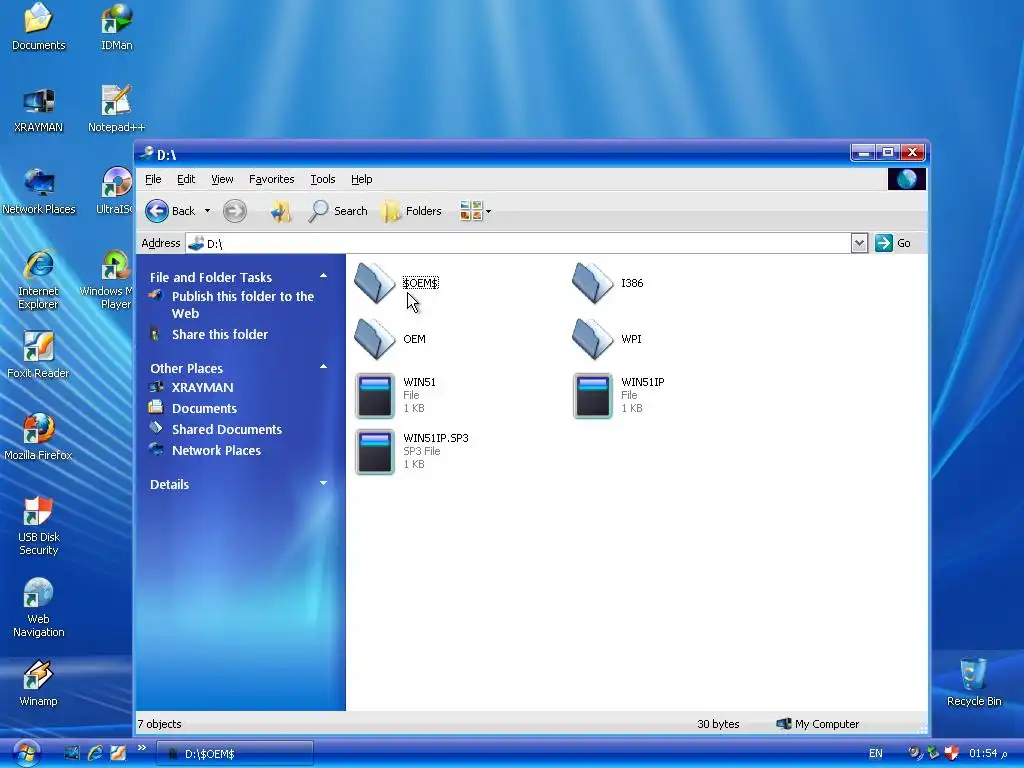1024x768 pixels.
Task: Open the Edit menu
Action: (185, 179)
